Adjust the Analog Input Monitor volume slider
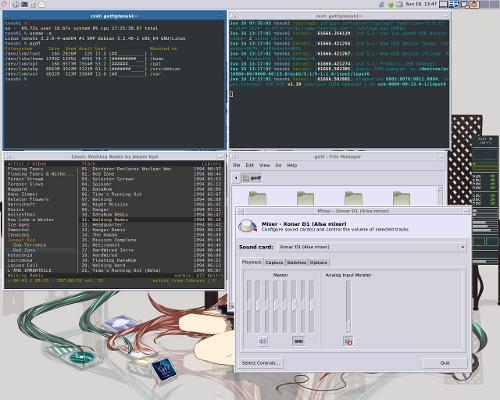 [348, 306]
